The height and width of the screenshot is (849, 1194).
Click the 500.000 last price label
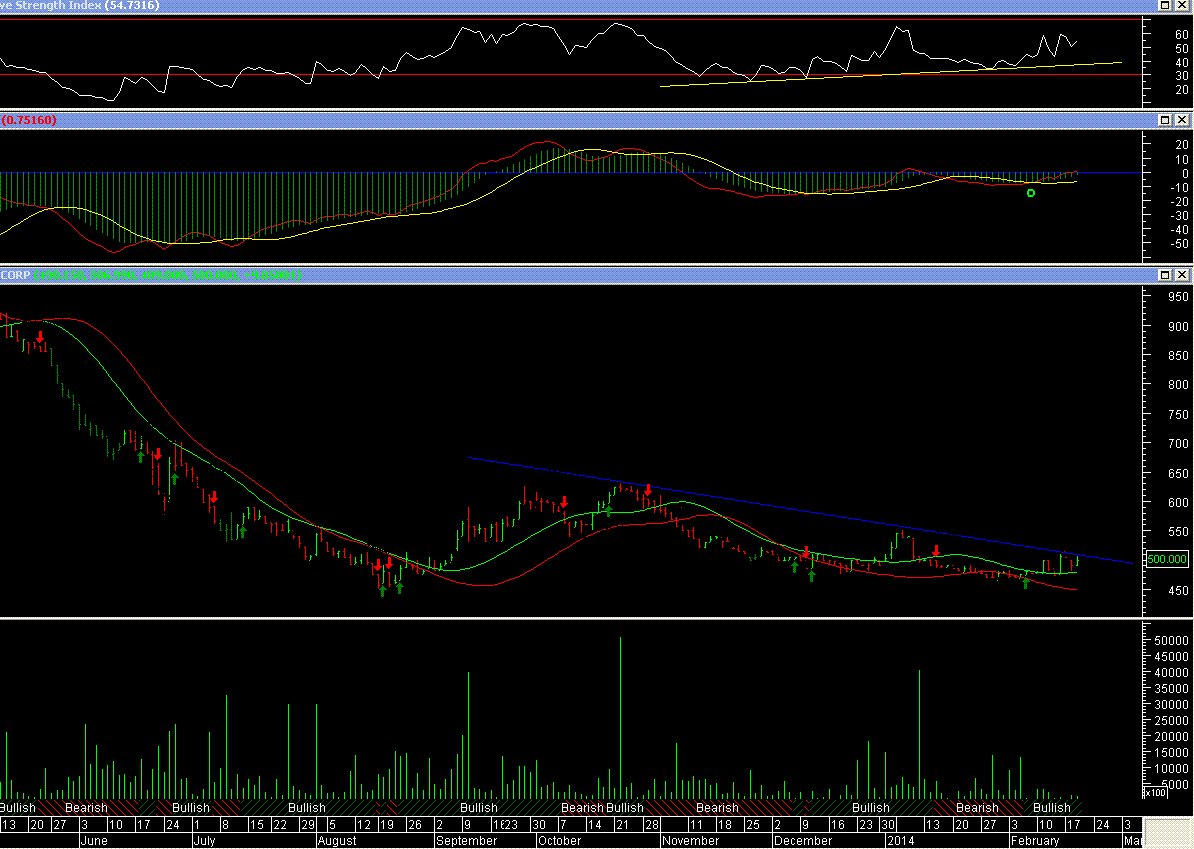tap(1166, 560)
